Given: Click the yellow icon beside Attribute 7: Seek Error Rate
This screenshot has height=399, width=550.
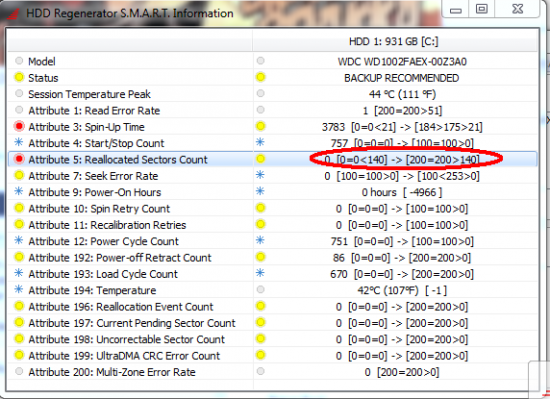Looking at the screenshot, I should [x=19, y=175].
